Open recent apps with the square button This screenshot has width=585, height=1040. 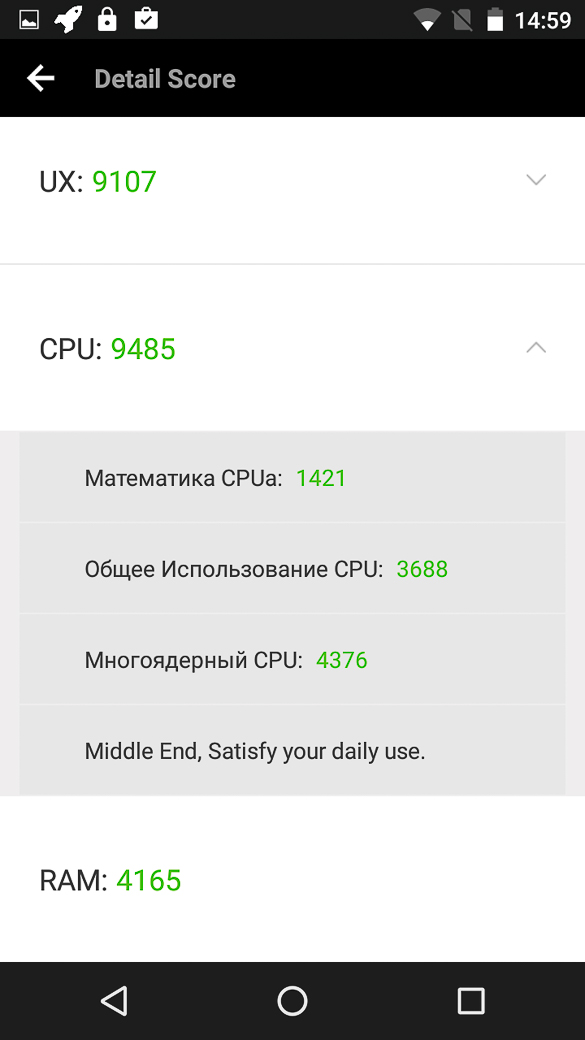pos(471,1001)
